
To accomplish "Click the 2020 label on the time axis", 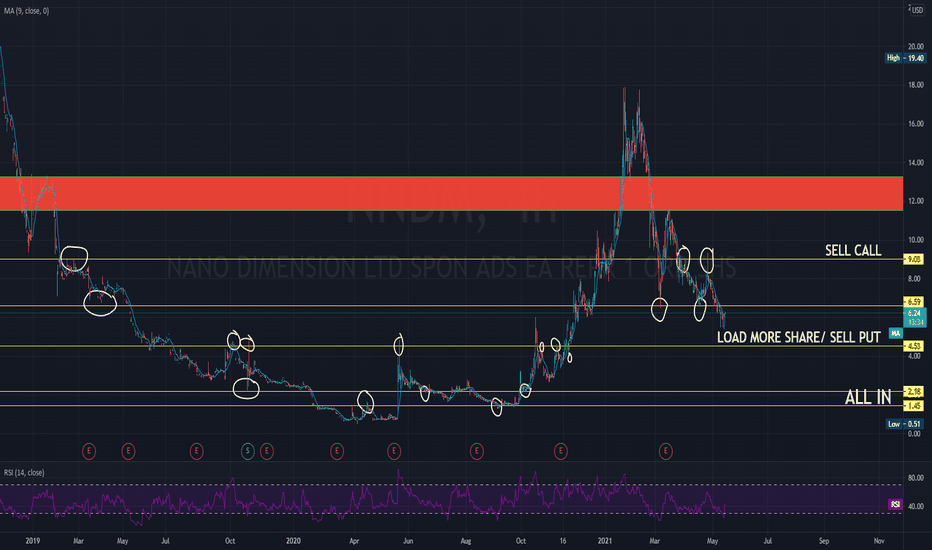I will point(293,540).
